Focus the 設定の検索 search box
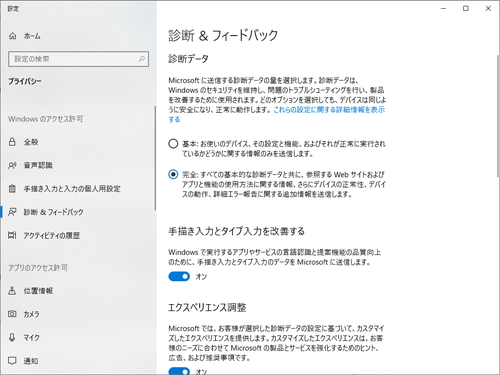The width and height of the screenshot is (500, 375). tap(78, 59)
